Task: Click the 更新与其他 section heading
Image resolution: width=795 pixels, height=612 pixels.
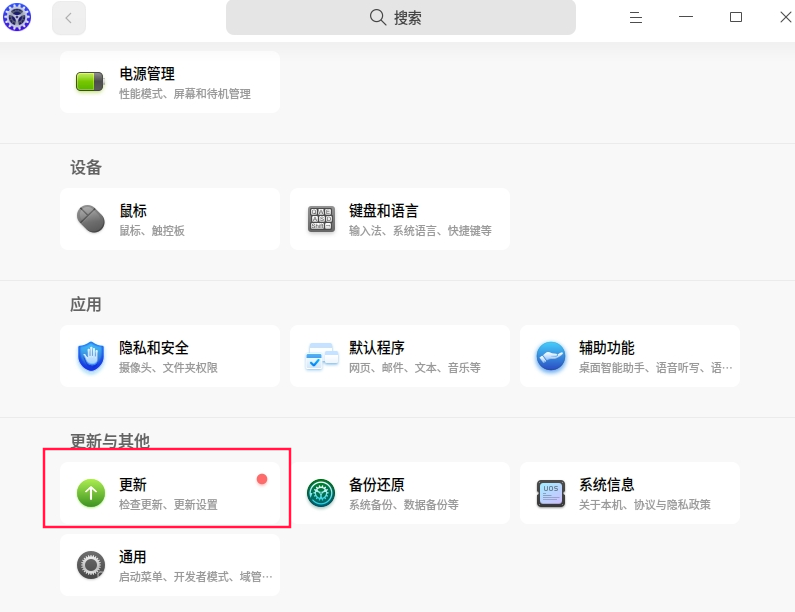Action: coord(110,441)
